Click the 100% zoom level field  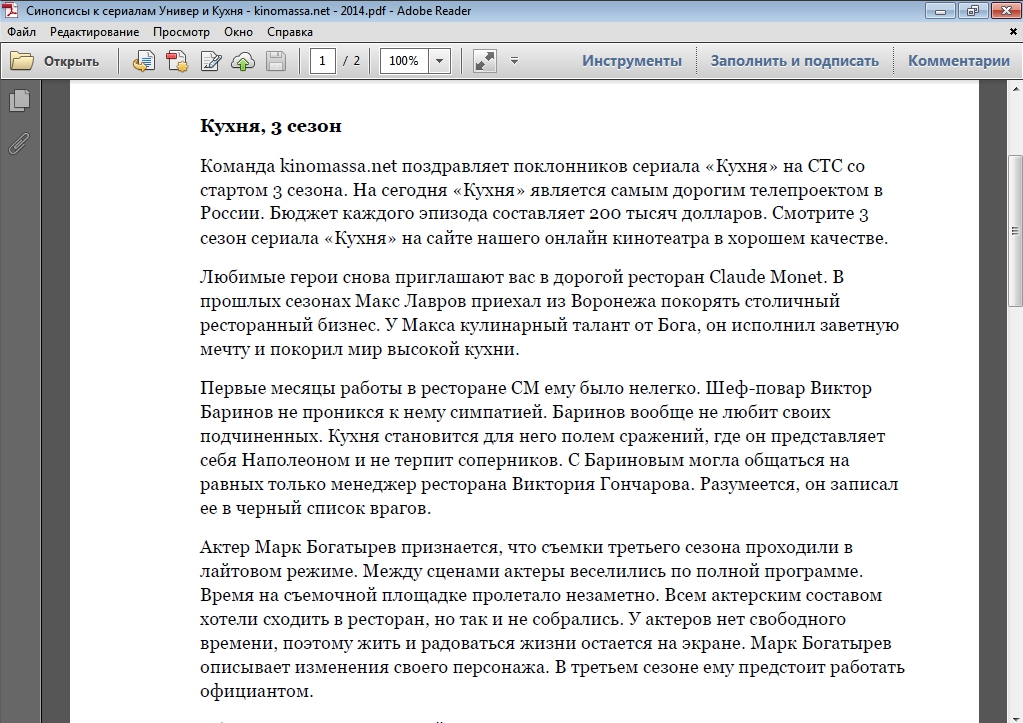[404, 61]
